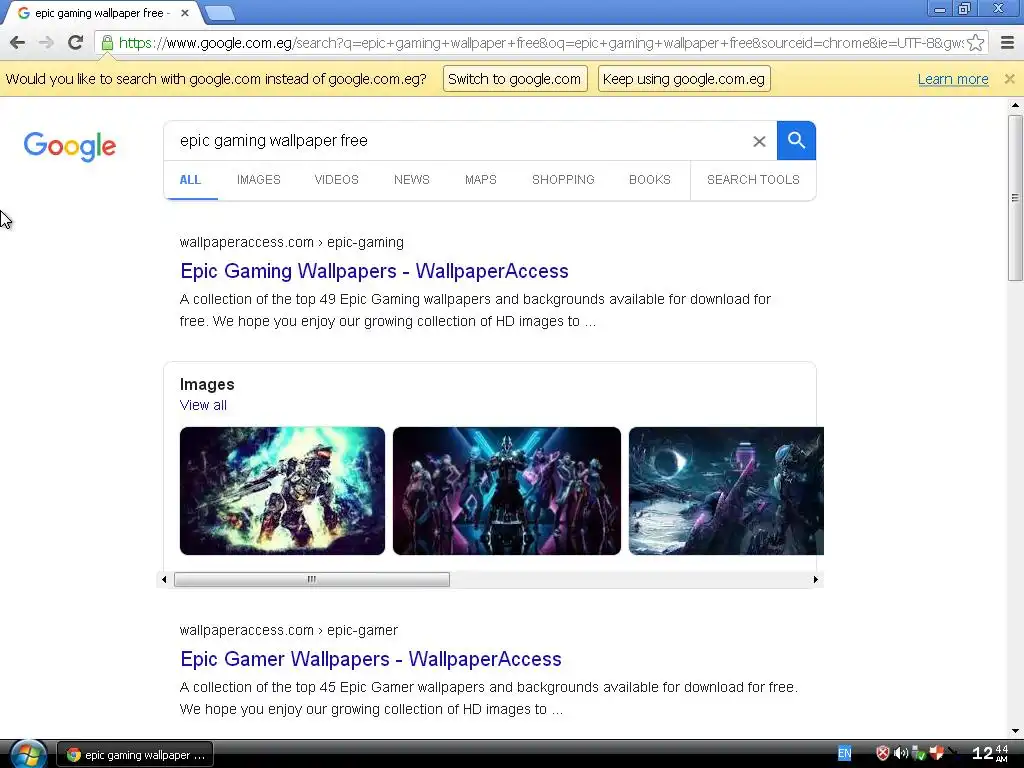Viewport: 1024px width, 768px height.
Task: Select the Chrome taskbar button
Action: click(x=135, y=755)
